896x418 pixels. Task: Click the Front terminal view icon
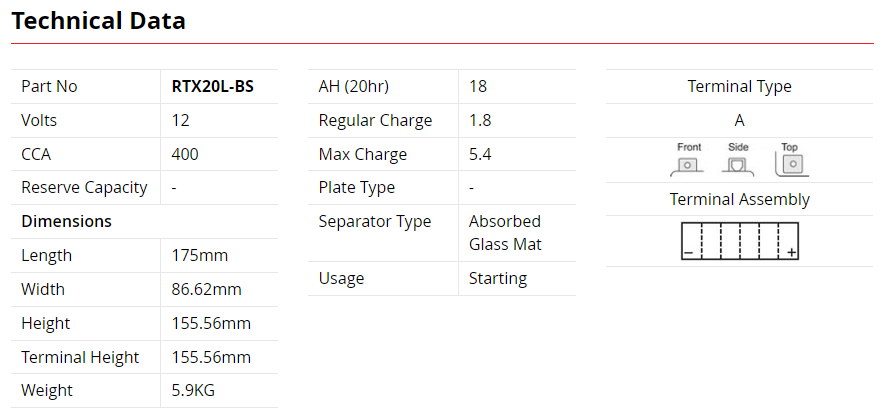pos(687,159)
